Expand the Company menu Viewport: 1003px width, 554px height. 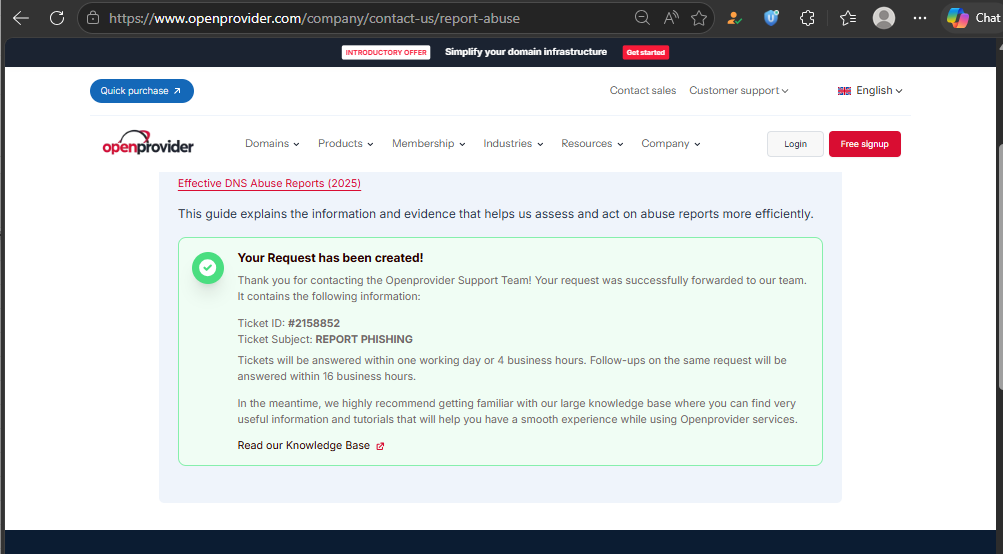point(670,143)
